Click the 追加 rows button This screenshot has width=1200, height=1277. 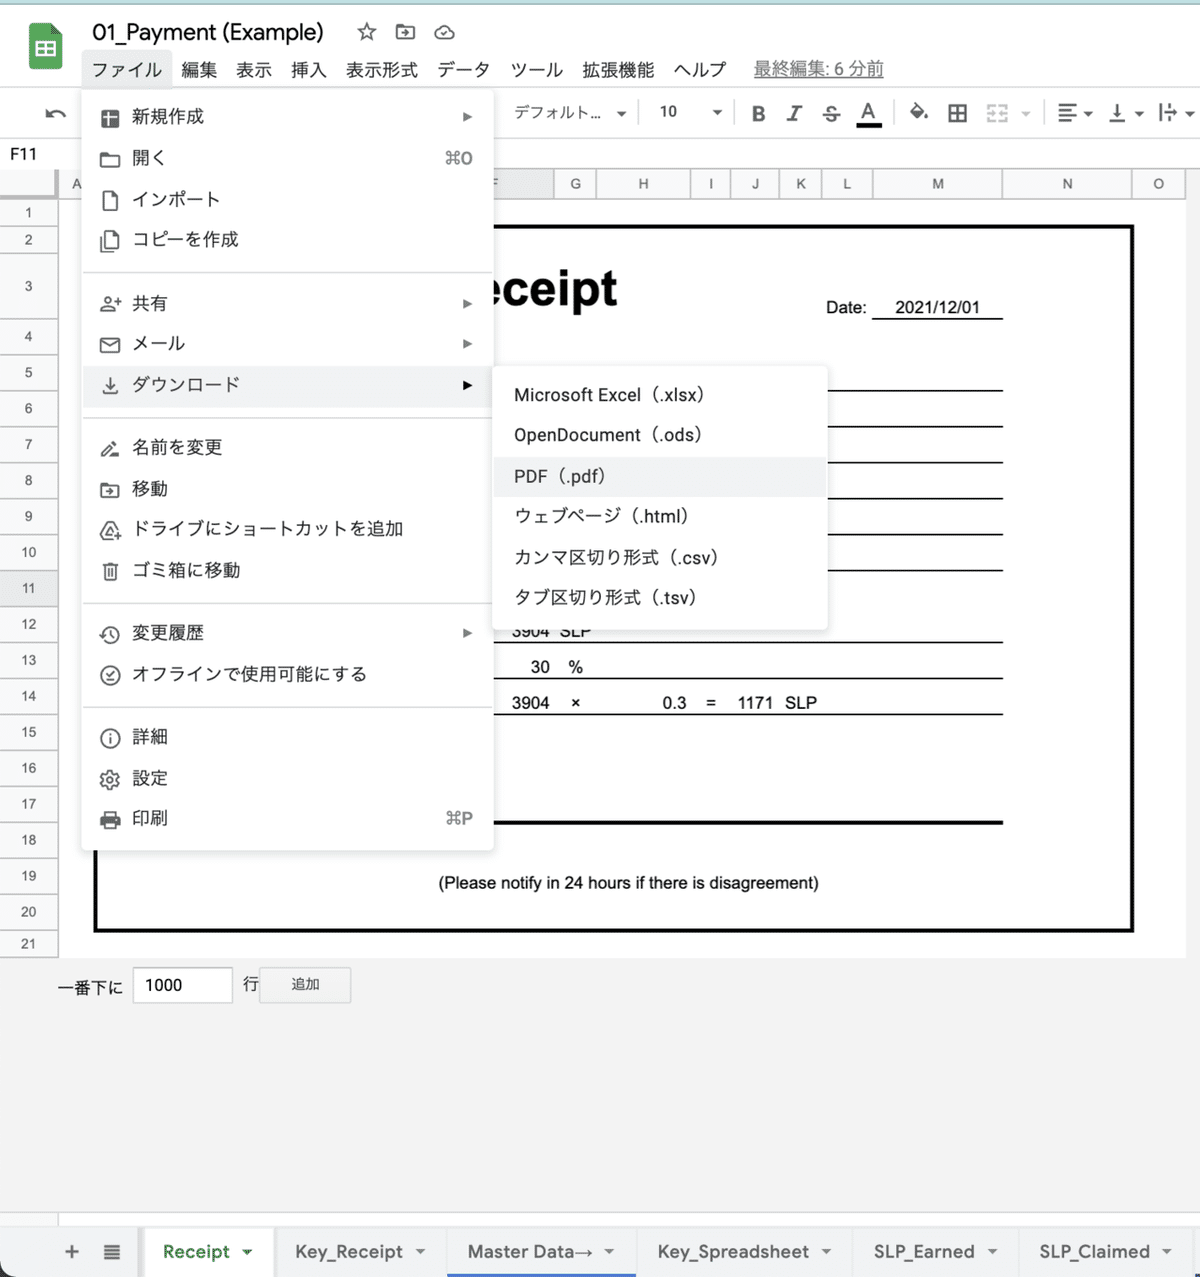coord(305,985)
